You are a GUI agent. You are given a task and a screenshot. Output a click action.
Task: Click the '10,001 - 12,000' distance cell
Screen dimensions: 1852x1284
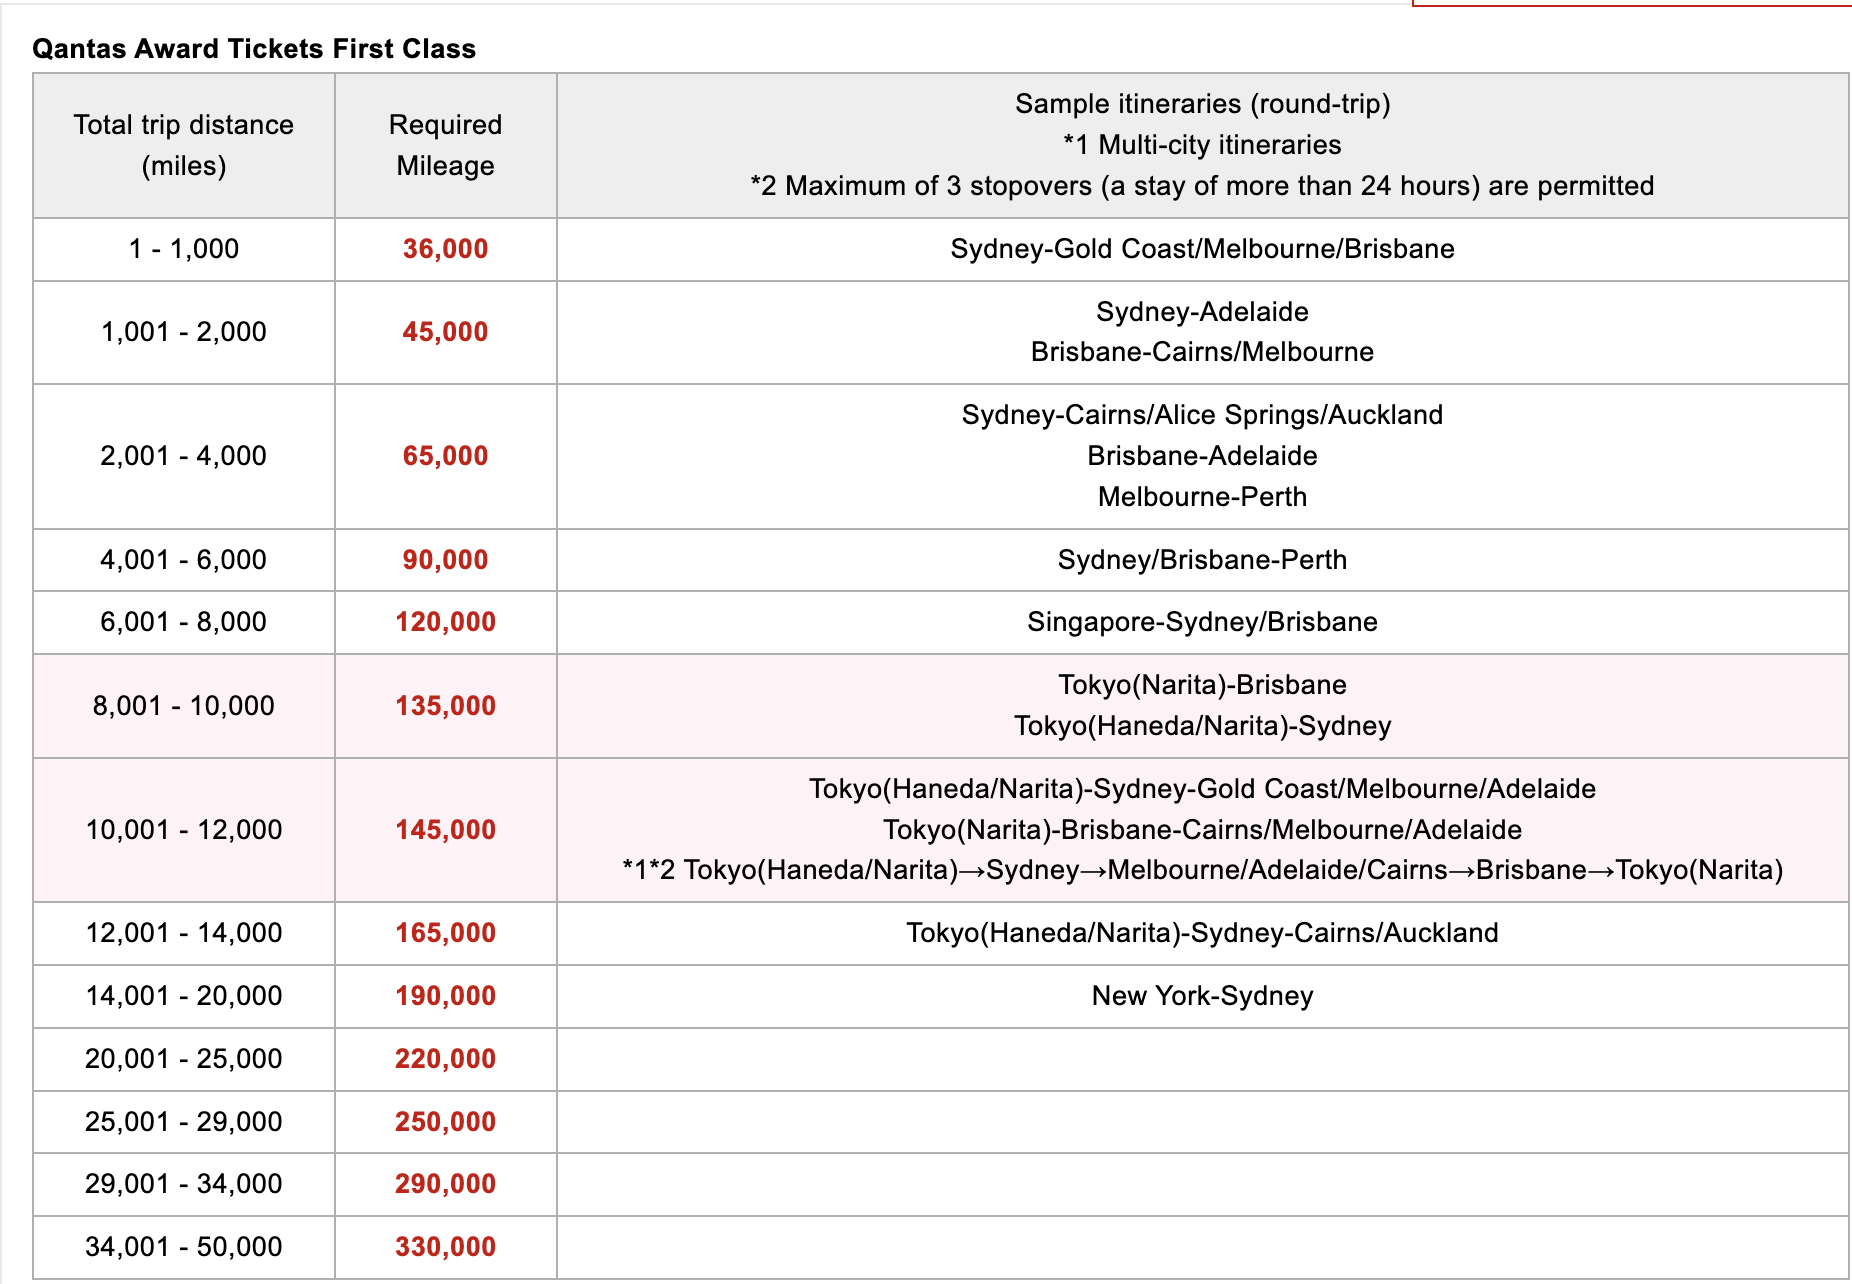tap(184, 830)
